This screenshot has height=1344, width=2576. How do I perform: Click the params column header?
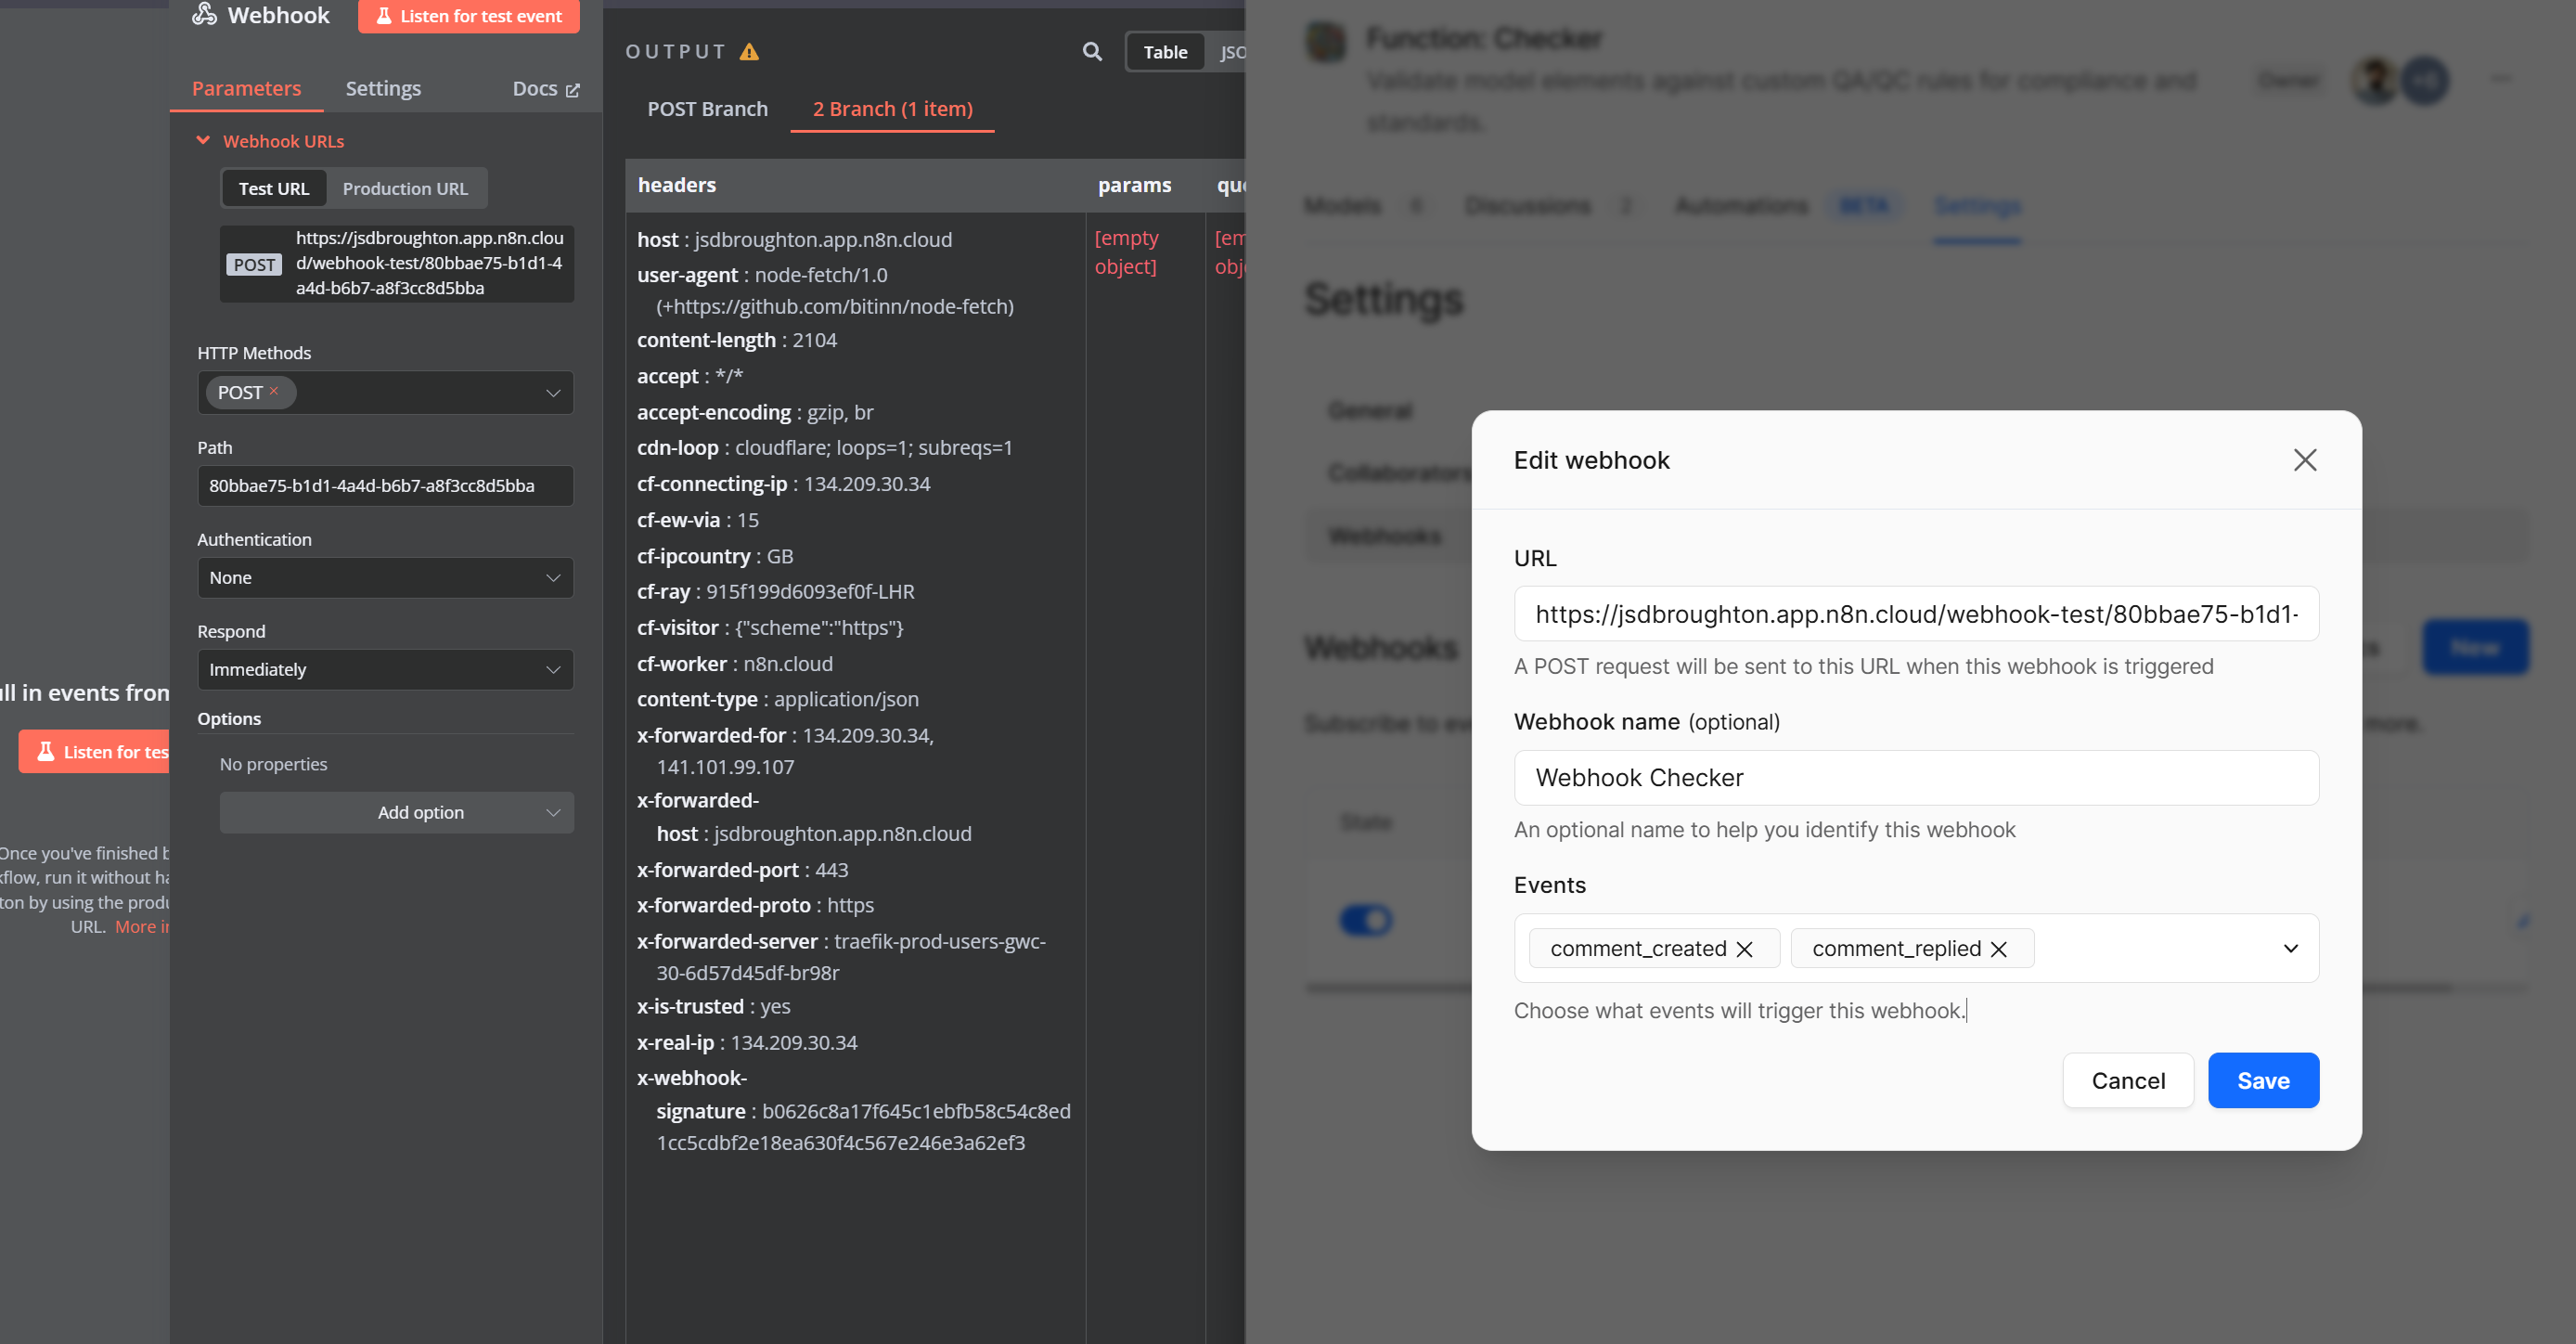click(1134, 185)
